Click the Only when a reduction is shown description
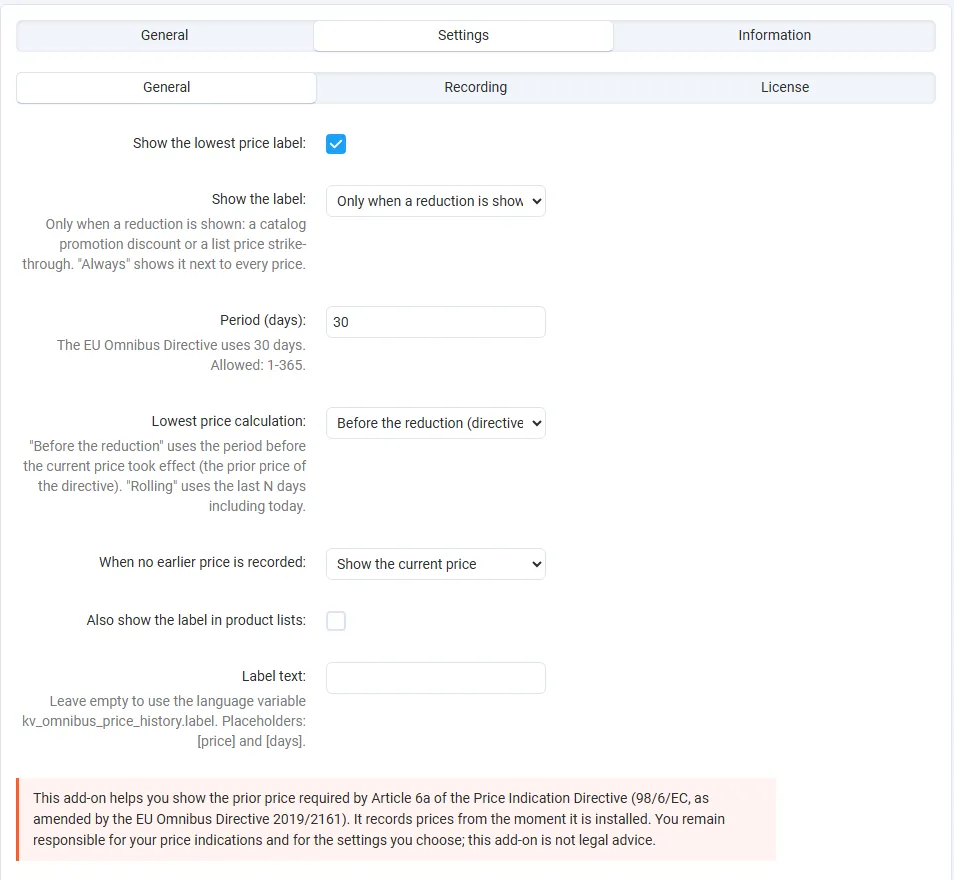This screenshot has width=954, height=880. [x=164, y=244]
